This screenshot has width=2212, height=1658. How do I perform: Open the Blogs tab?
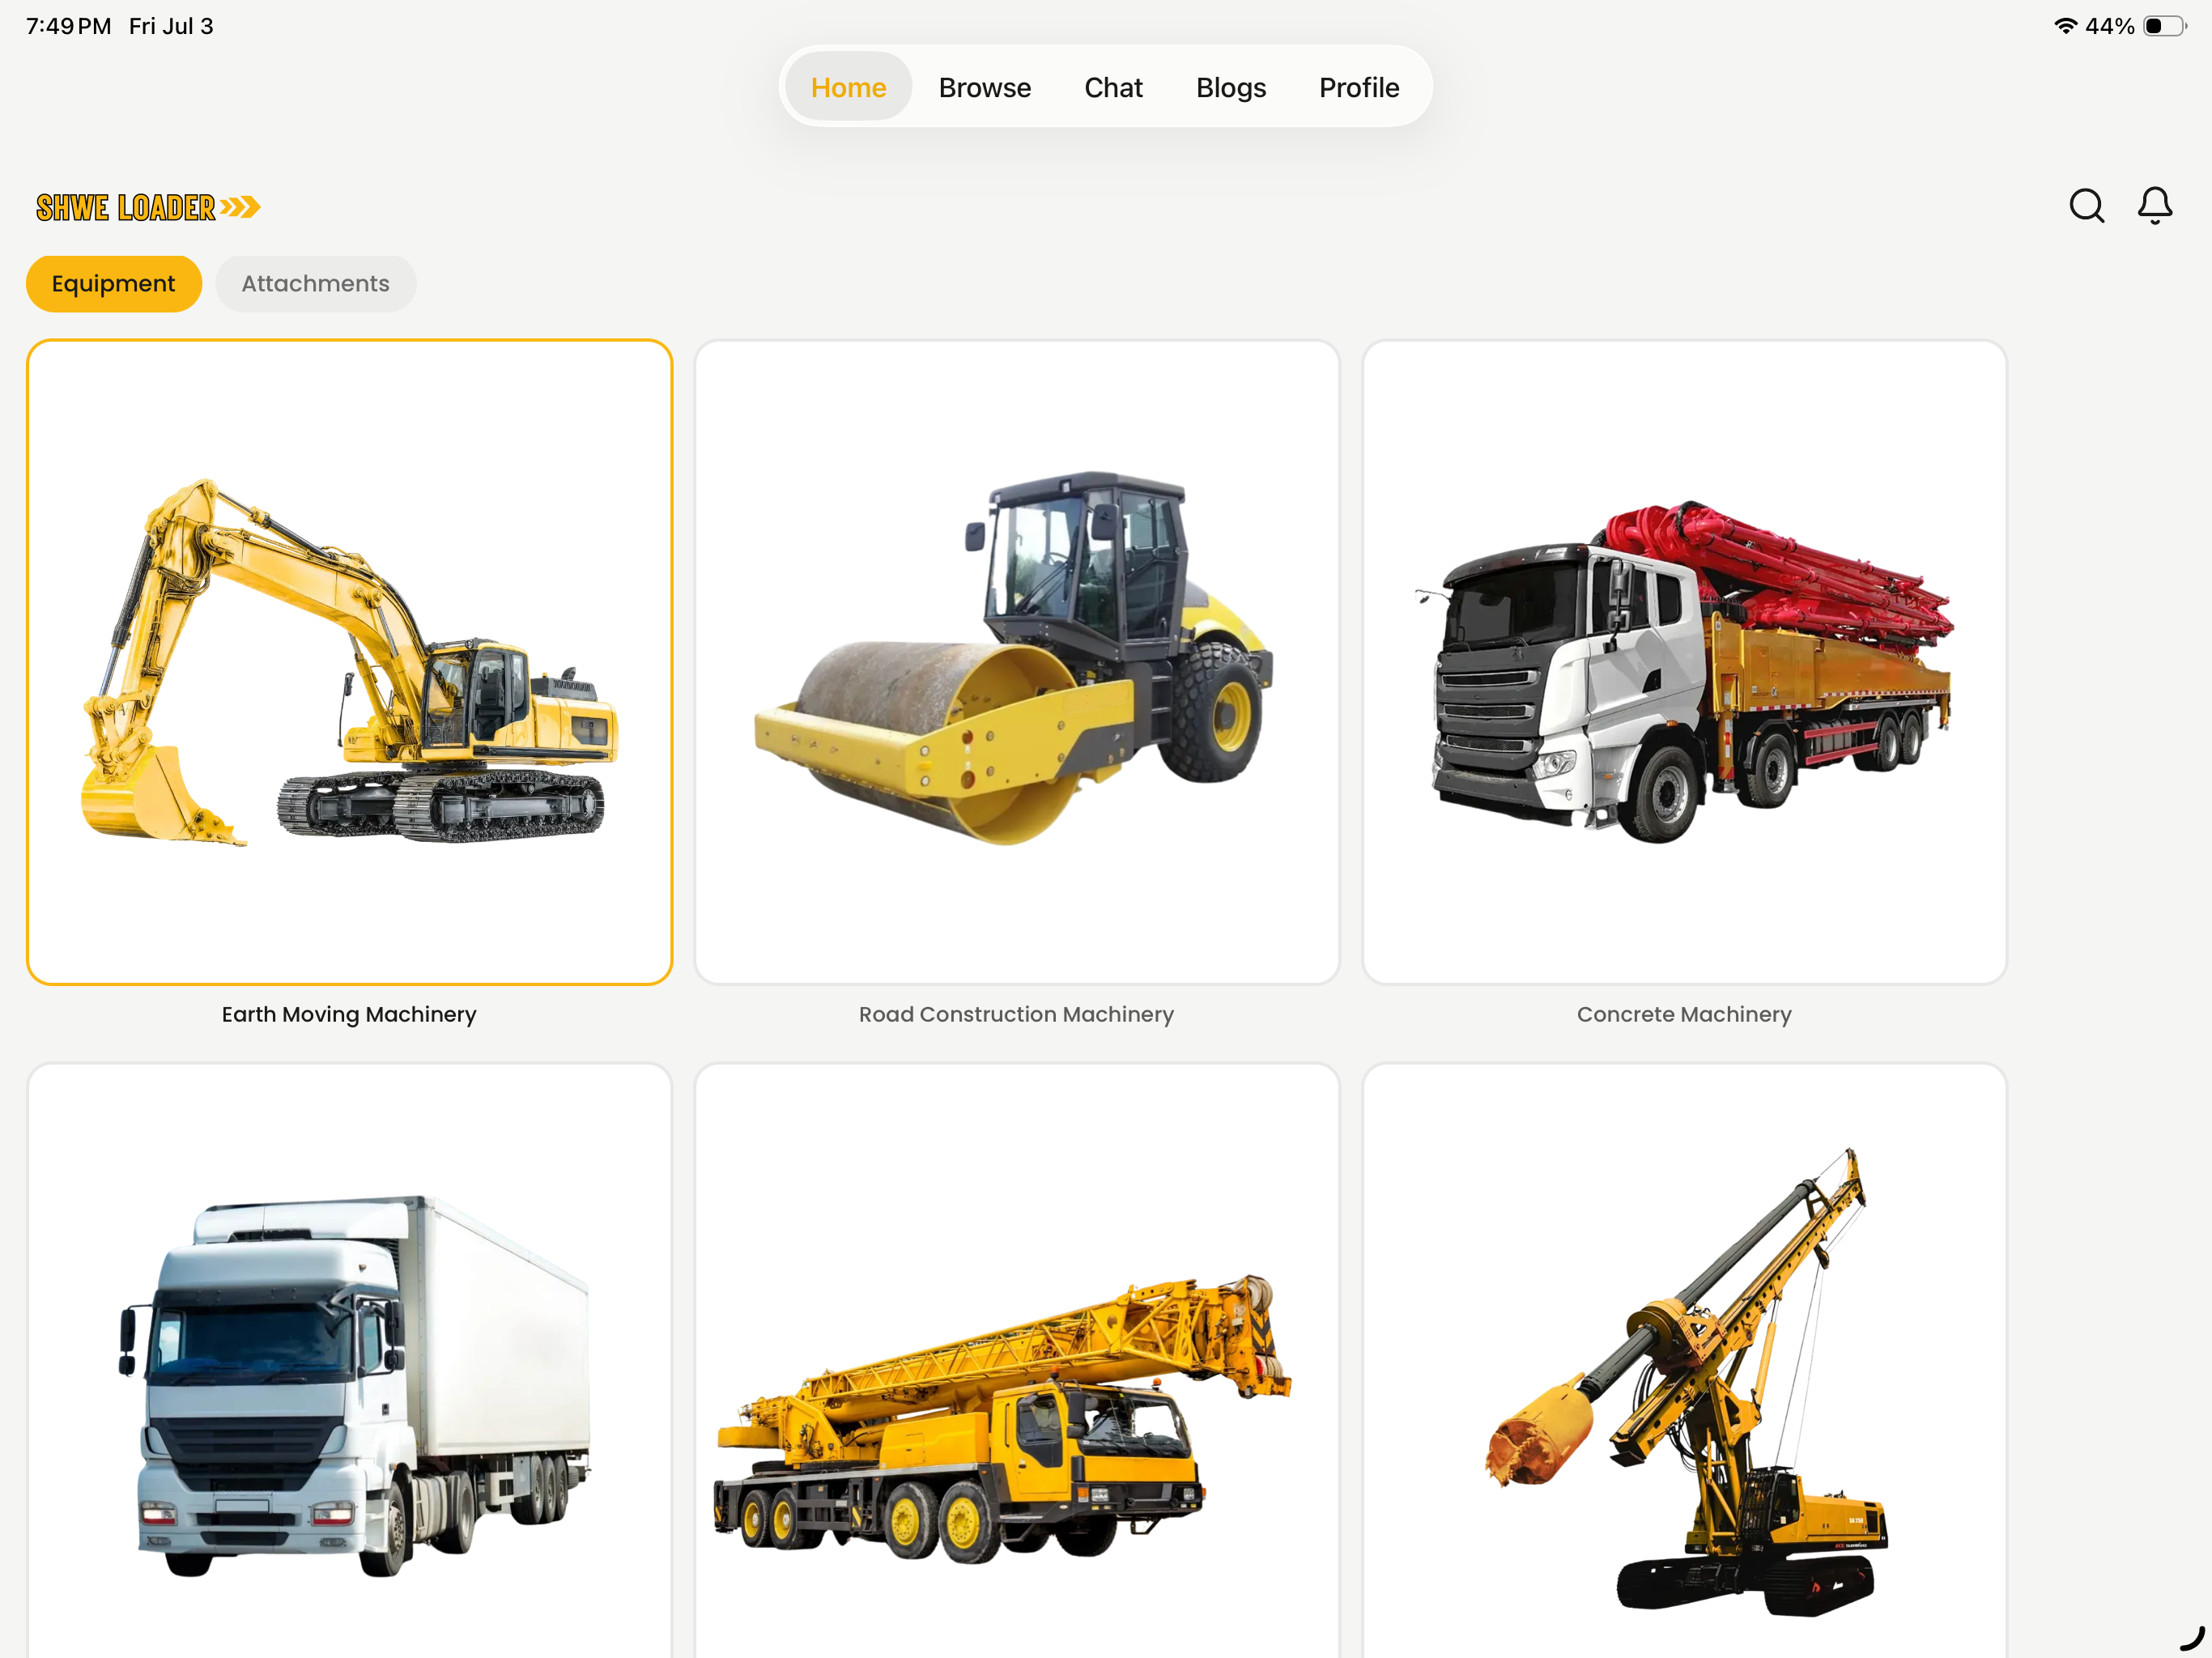click(x=1231, y=87)
